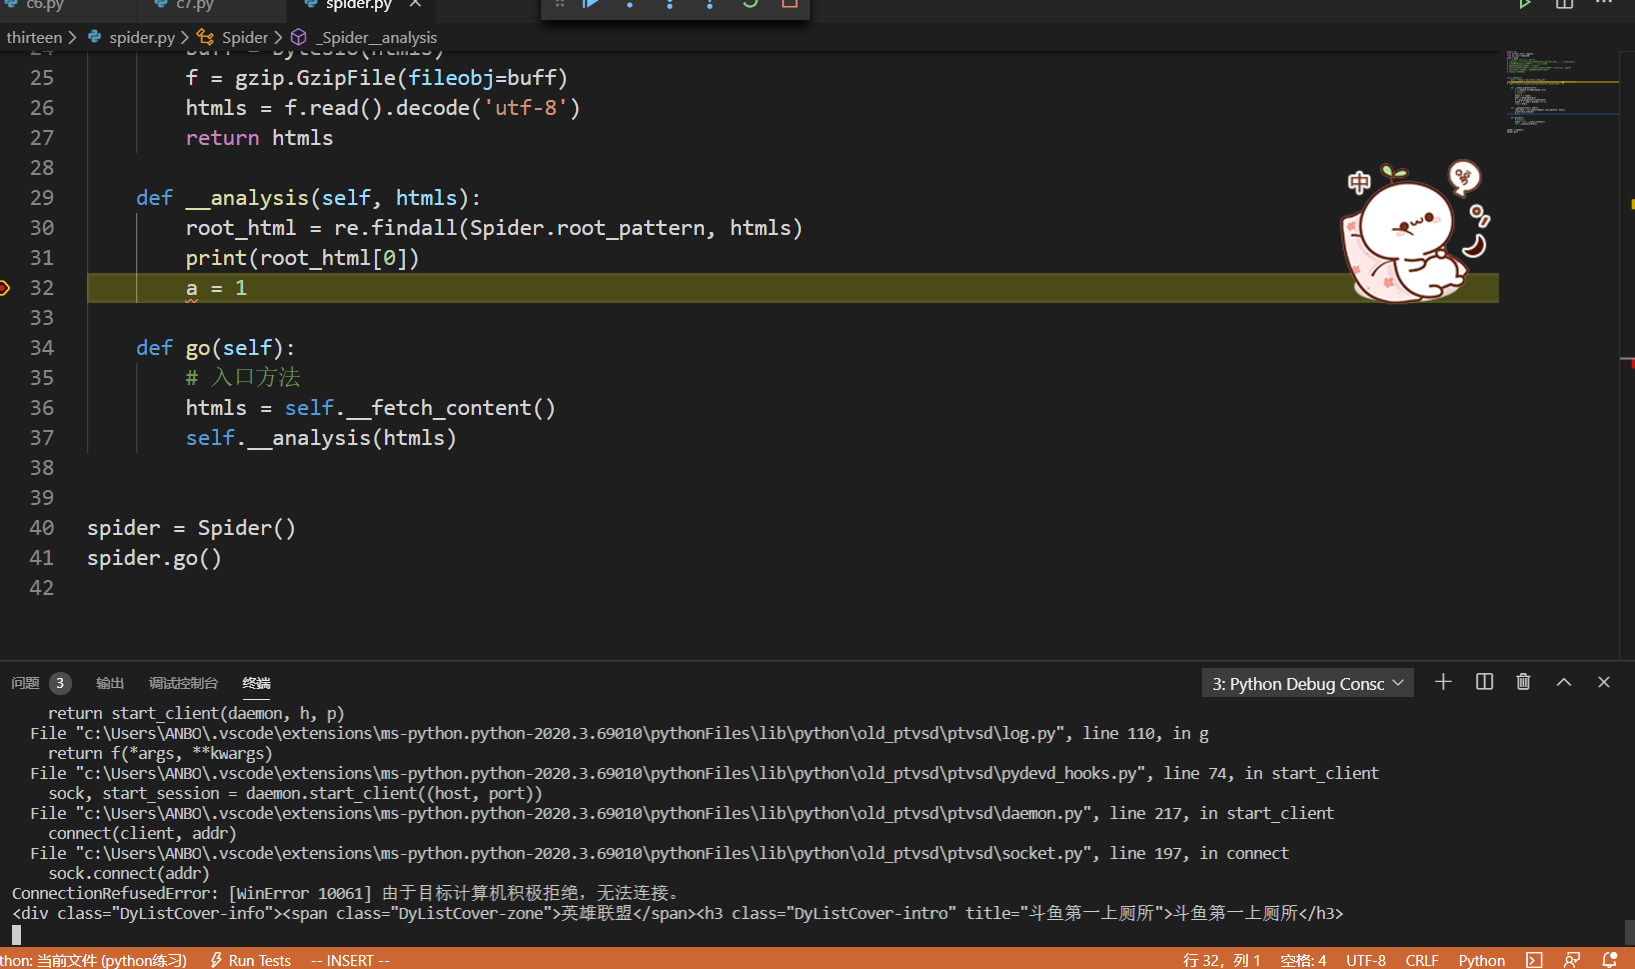The image size is (1635, 969).
Task: Open the thirteen folder breadcrumb
Action: click(34, 37)
